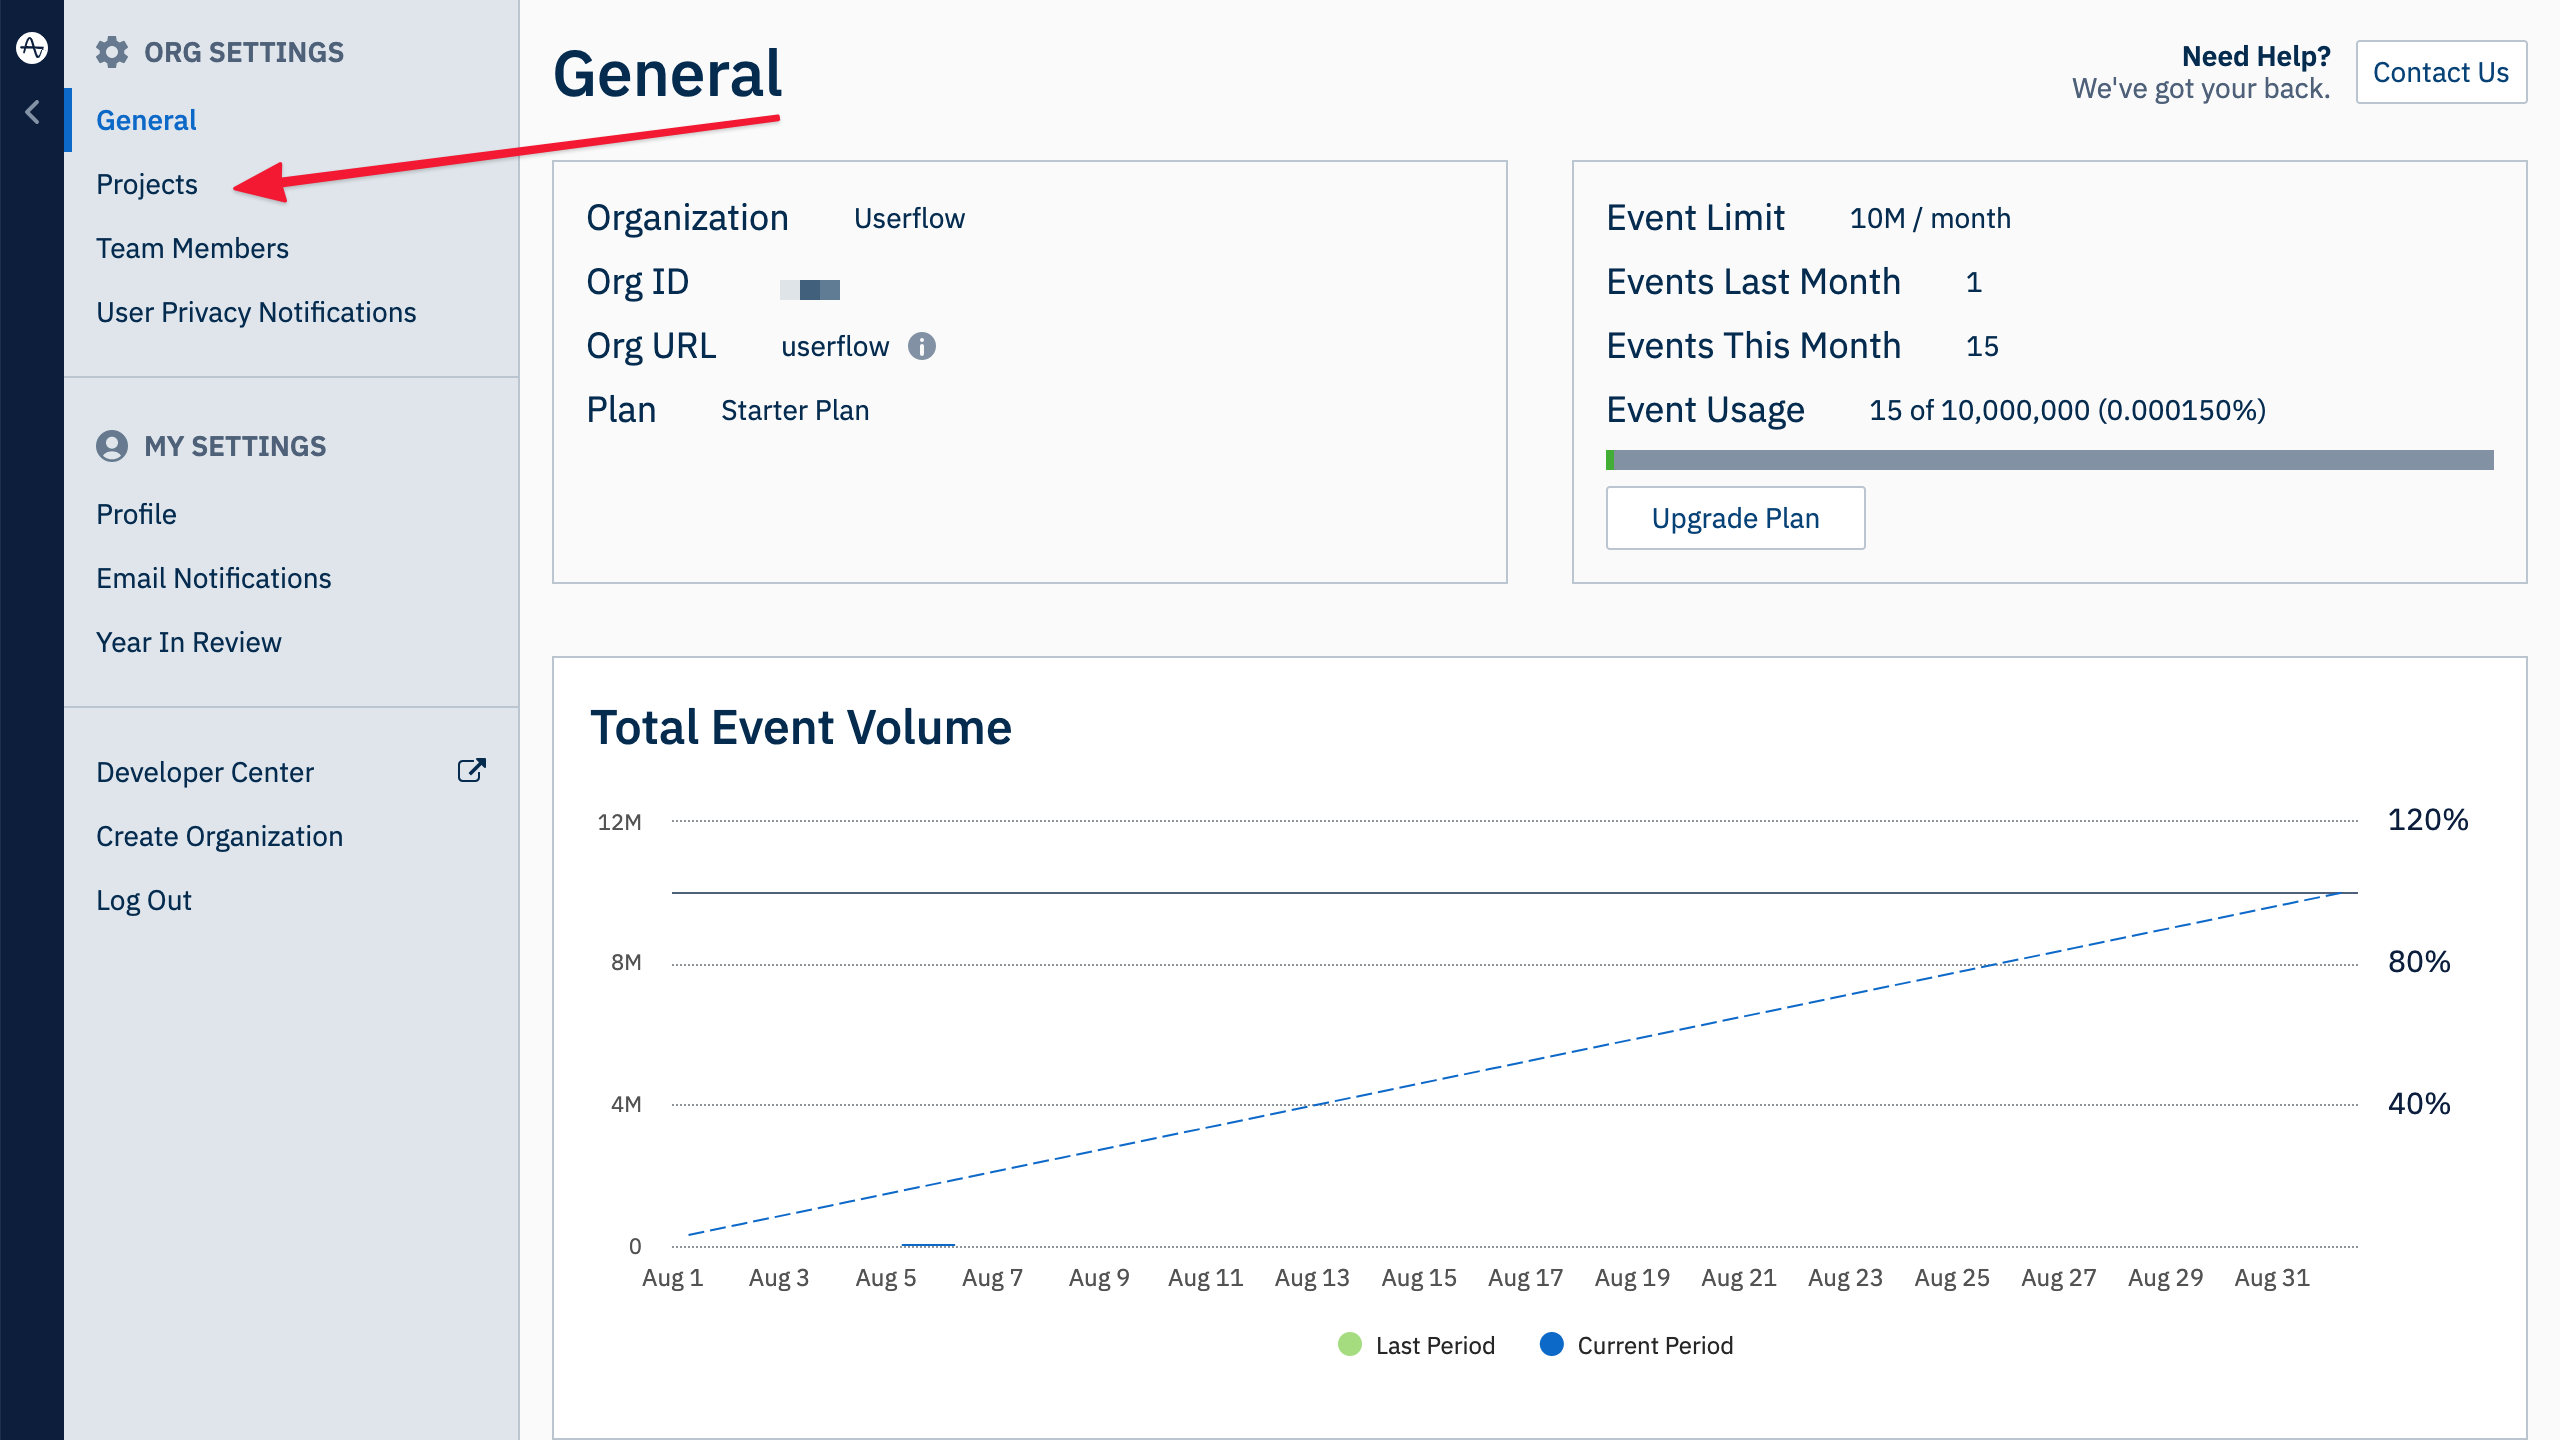The height and width of the screenshot is (1440, 2560).
Task: View Year In Review
Action: 189,642
